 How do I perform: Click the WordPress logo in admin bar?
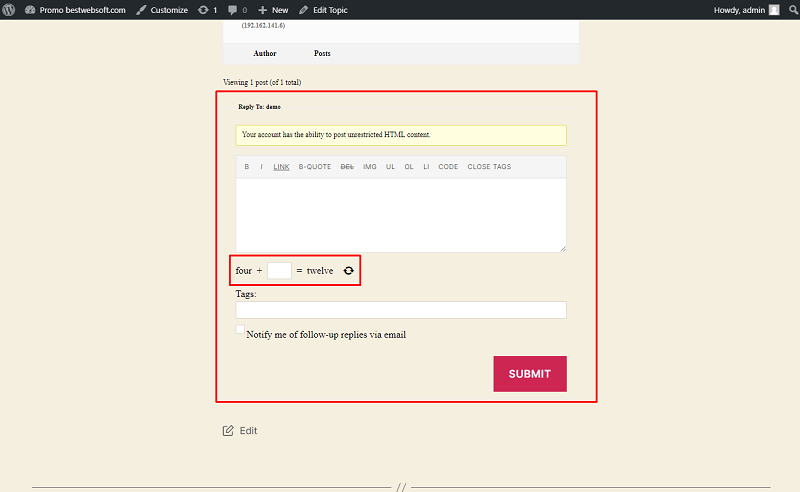click(9, 10)
